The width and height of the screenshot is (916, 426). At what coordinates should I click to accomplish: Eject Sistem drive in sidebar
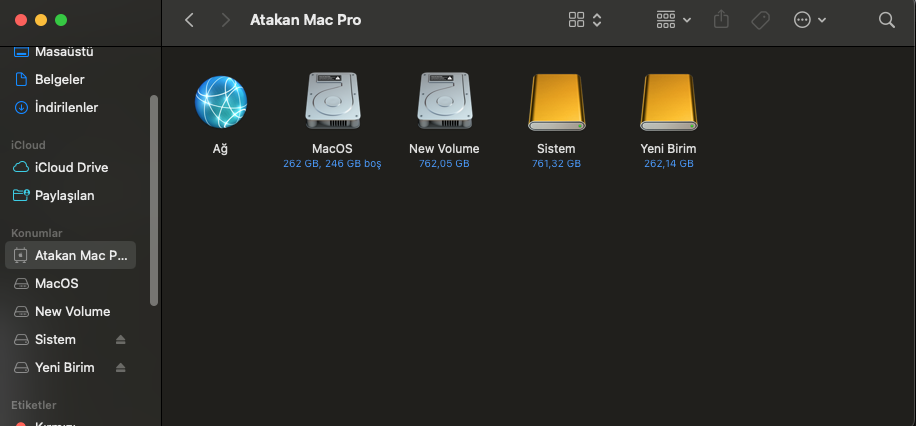121,340
